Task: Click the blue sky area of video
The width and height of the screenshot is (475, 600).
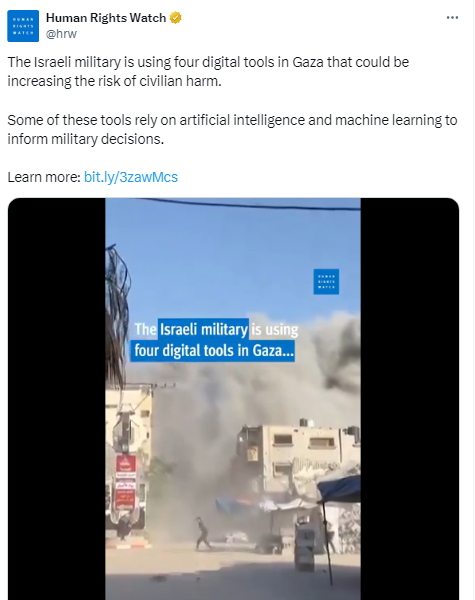Action: [230, 260]
